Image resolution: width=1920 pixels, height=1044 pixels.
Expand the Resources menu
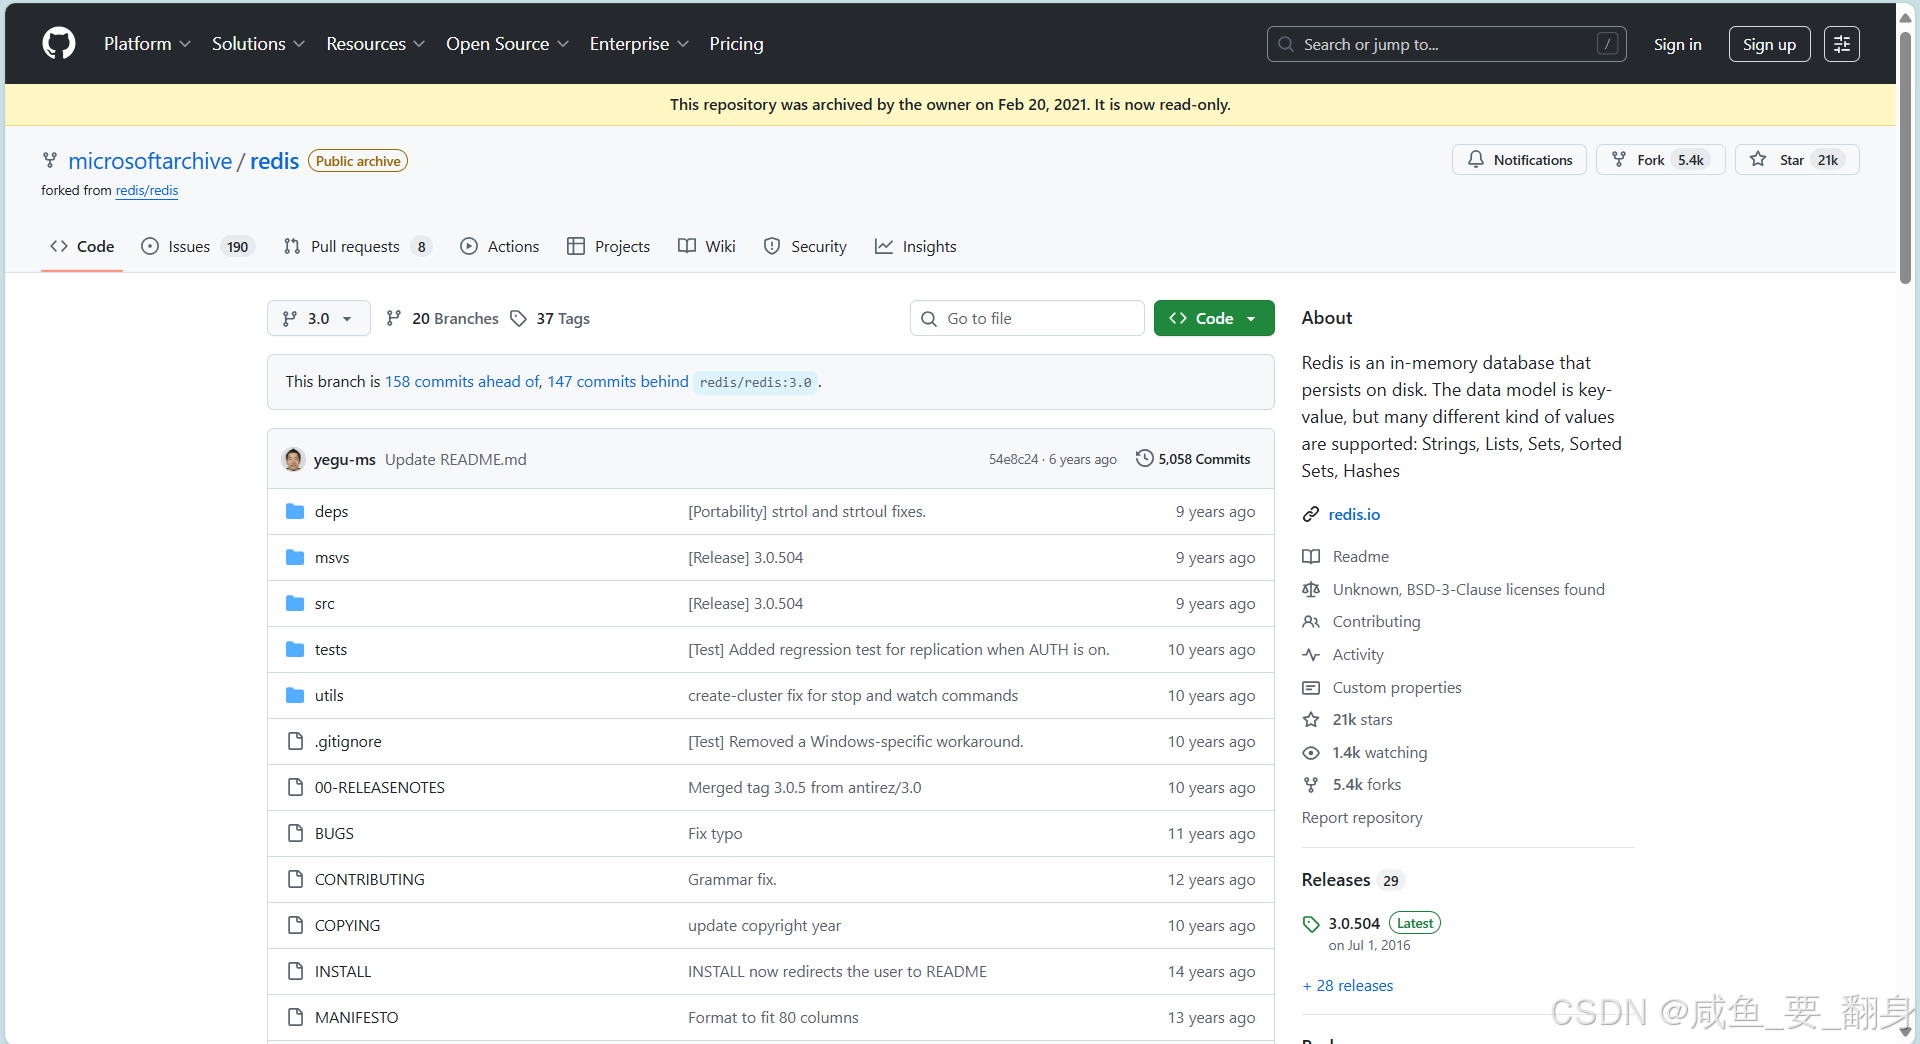pos(375,44)
